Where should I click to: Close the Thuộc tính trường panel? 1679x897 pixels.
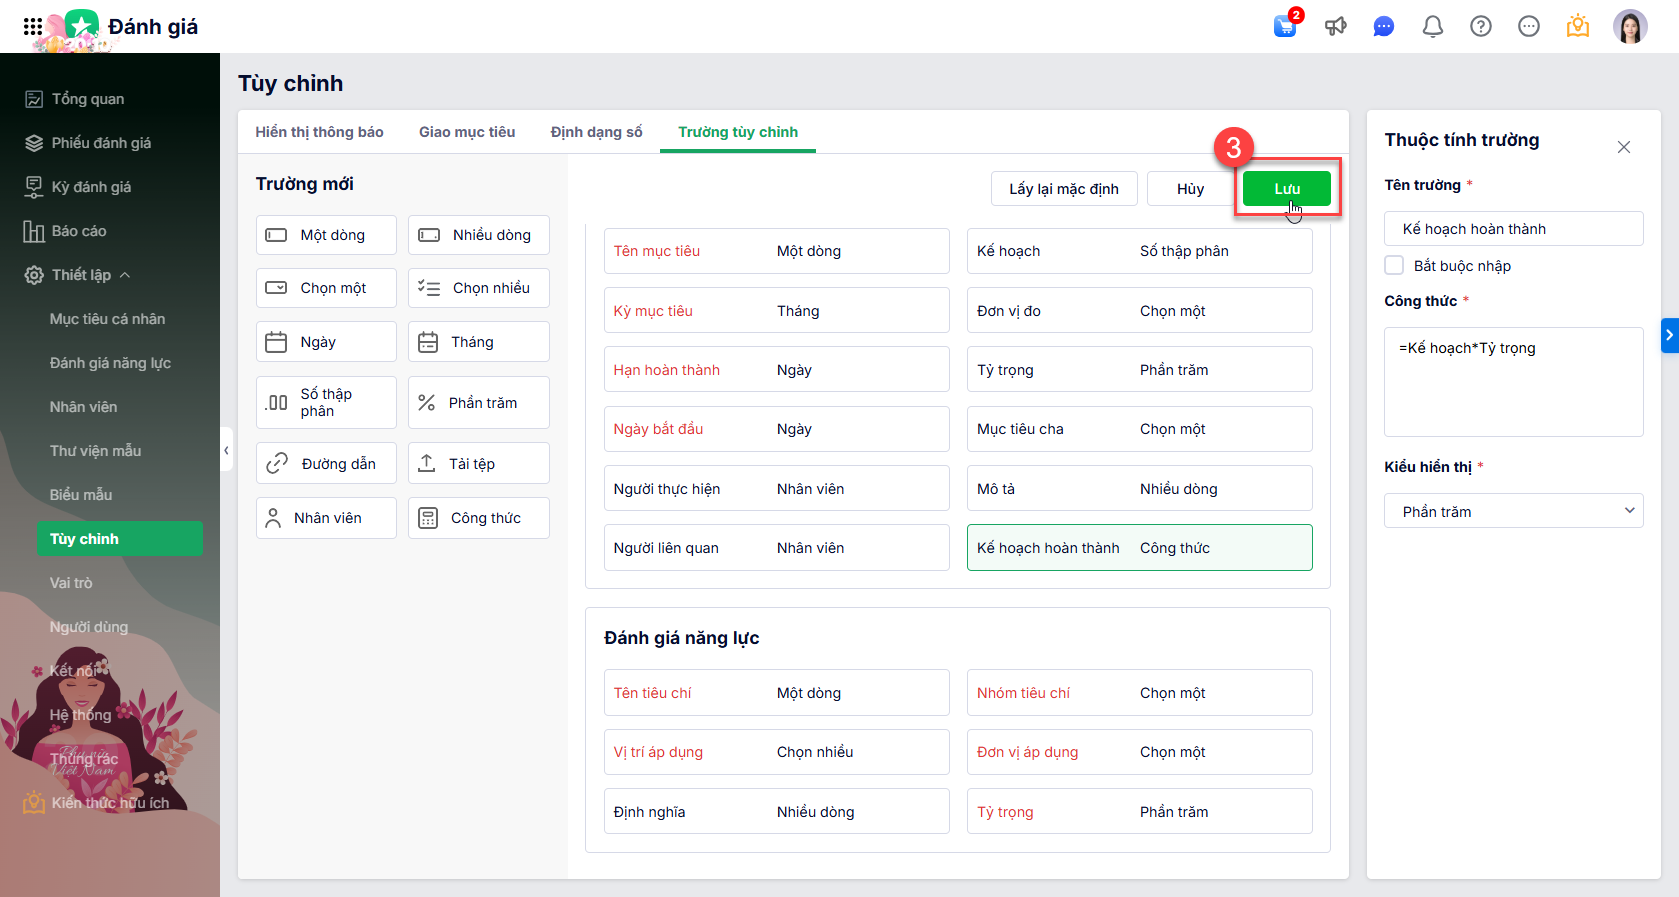[1623, 147]
